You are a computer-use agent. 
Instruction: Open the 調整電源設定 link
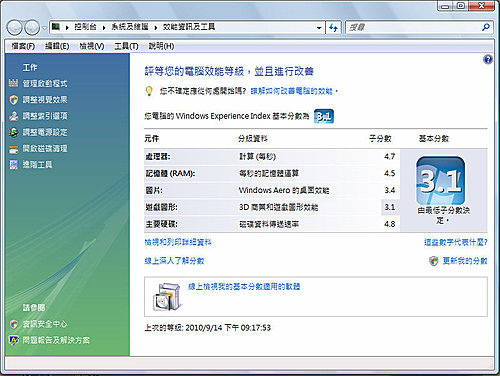45,132
